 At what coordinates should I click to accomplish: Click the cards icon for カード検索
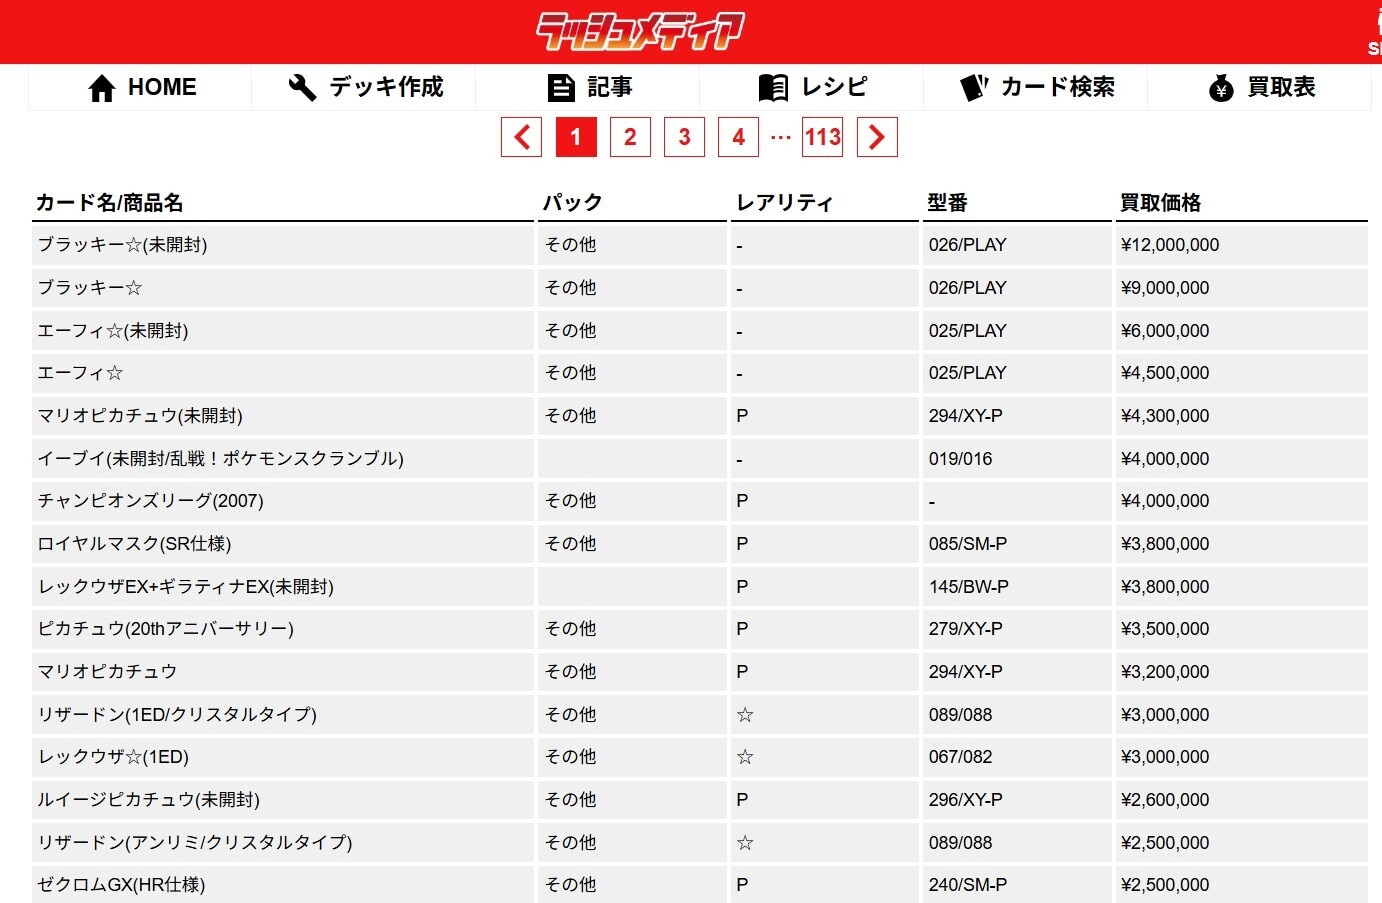coord(974,88)
